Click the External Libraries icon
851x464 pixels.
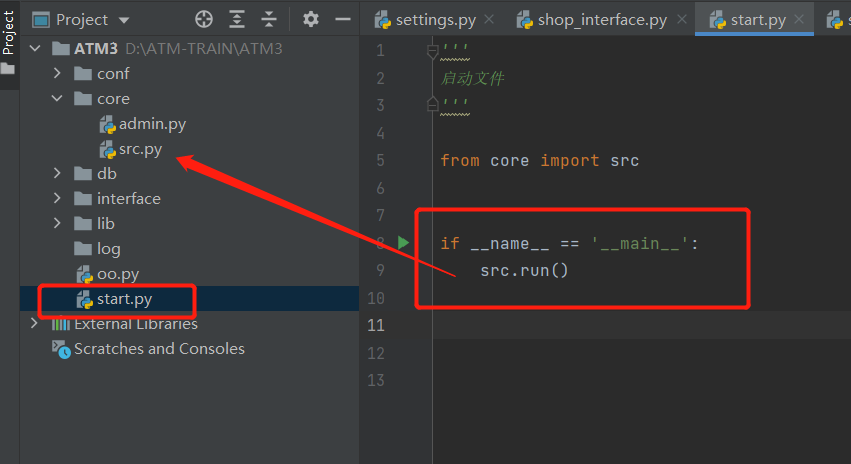pos(60,324)
